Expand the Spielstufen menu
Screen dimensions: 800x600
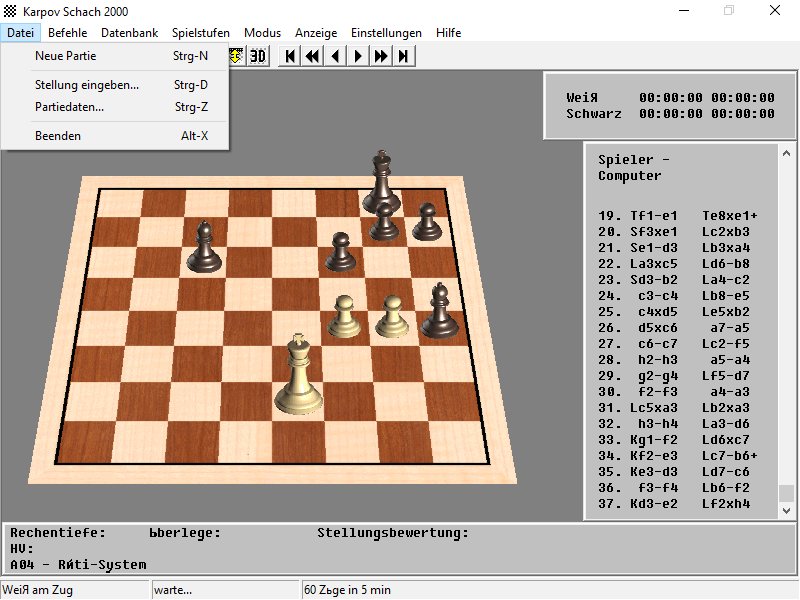tap(200, 33)
